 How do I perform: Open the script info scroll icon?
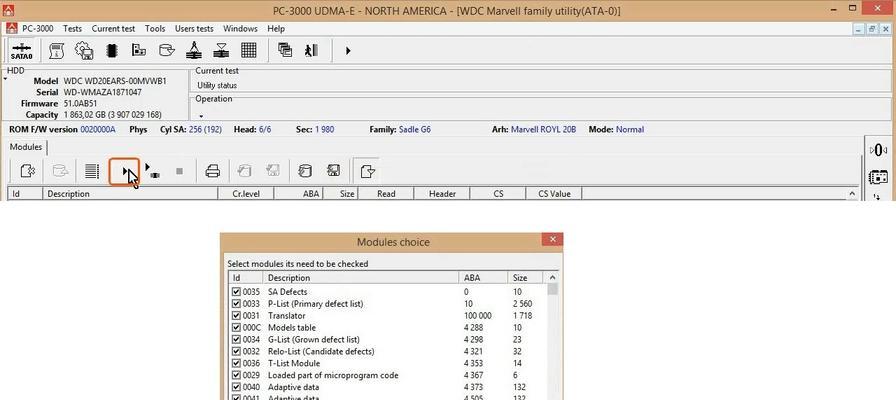pos(56,51)
